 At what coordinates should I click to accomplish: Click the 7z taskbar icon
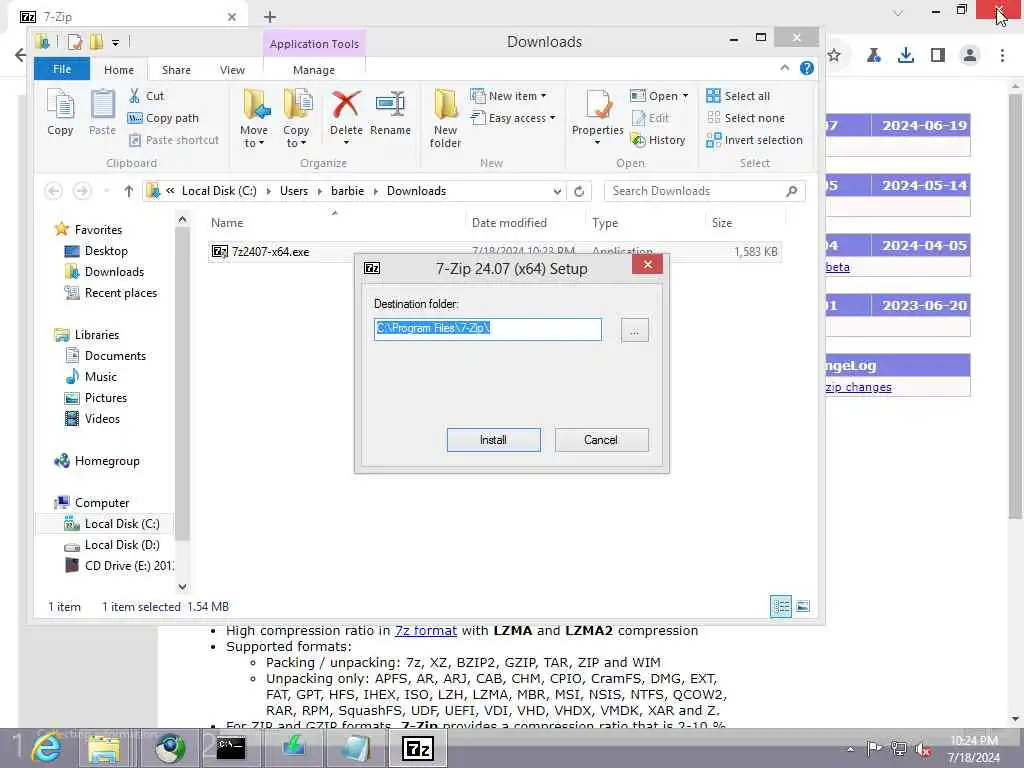418,748
